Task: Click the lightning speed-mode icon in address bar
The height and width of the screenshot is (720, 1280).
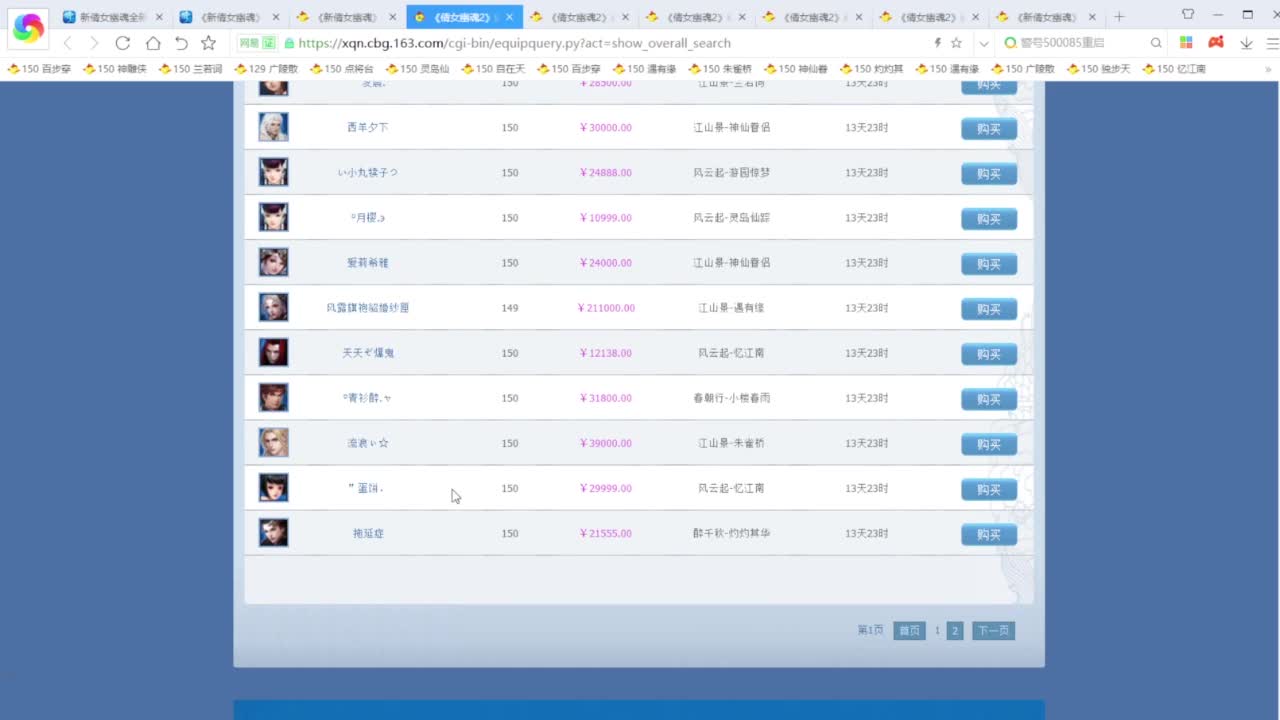Action: coord(937,43)
